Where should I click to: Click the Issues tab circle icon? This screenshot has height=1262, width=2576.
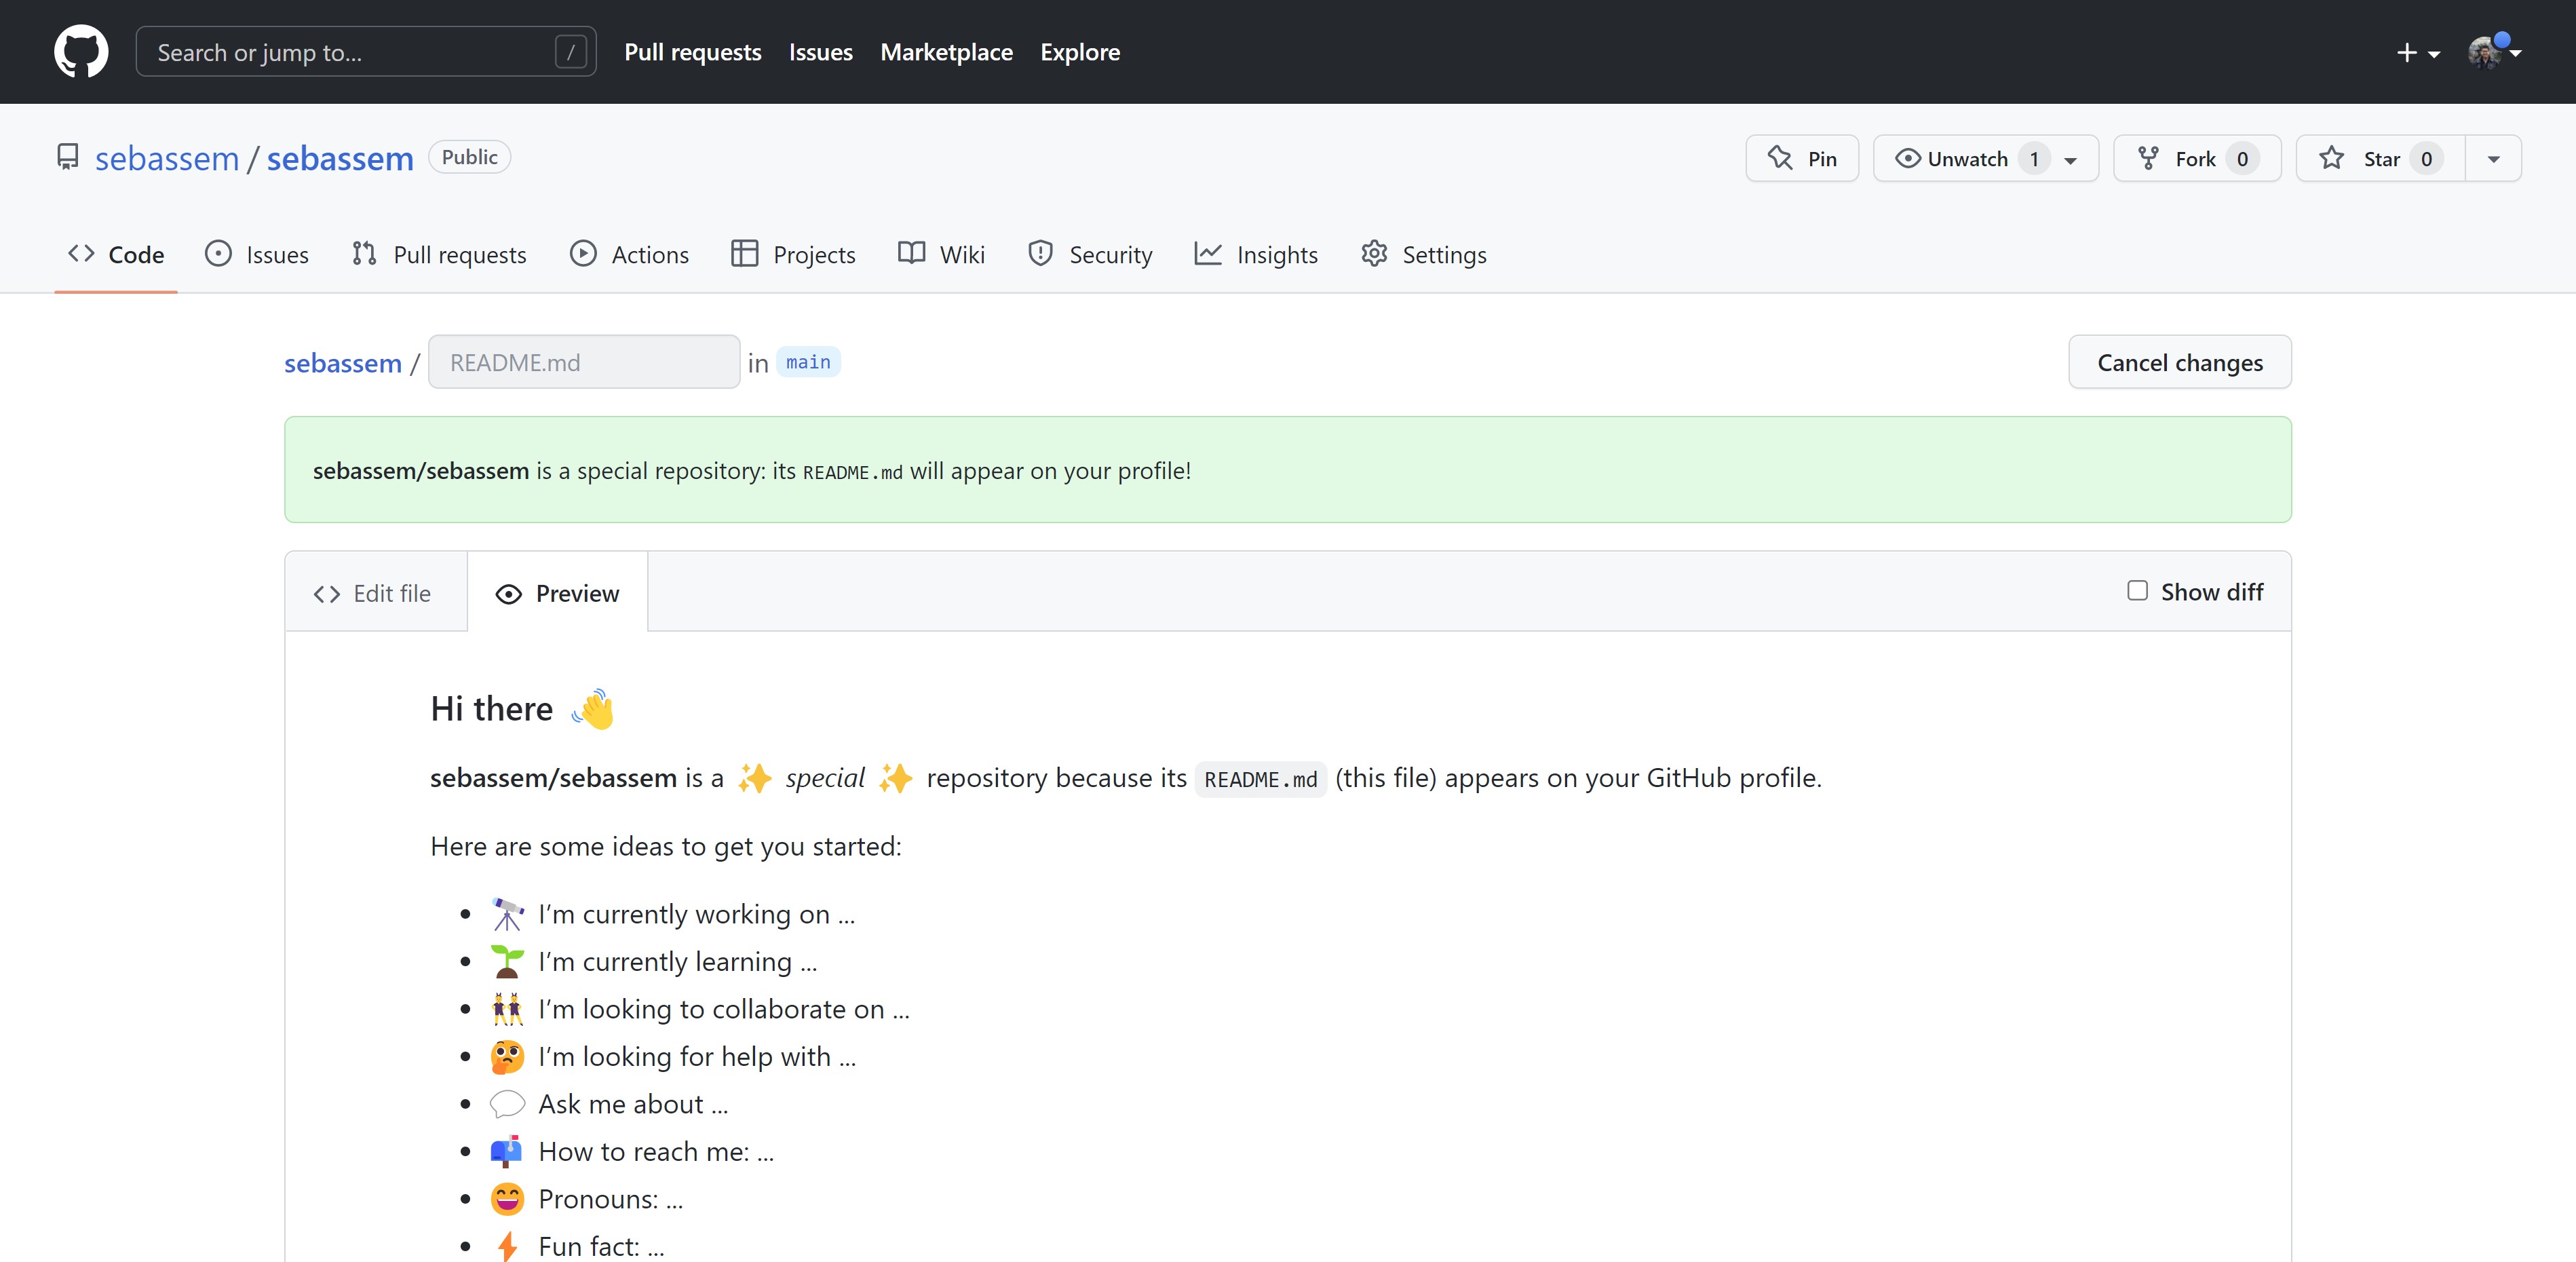(218, 254)
